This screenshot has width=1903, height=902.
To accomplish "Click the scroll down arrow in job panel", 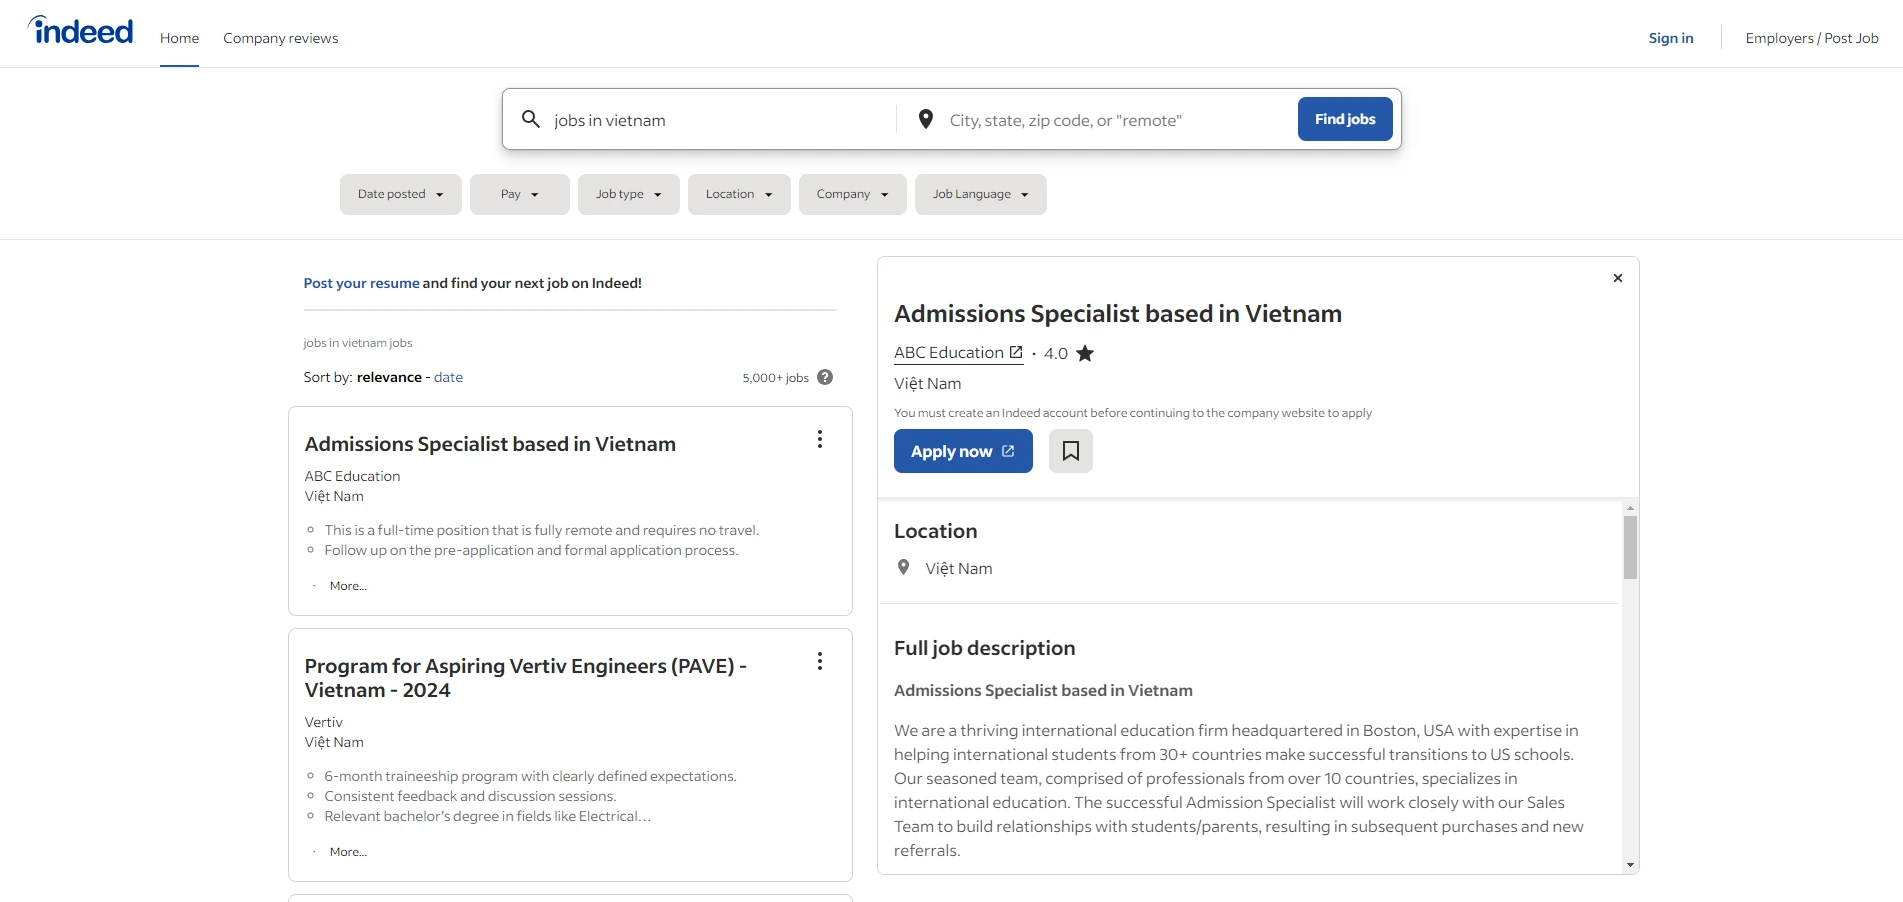I will click(1630, 865).
